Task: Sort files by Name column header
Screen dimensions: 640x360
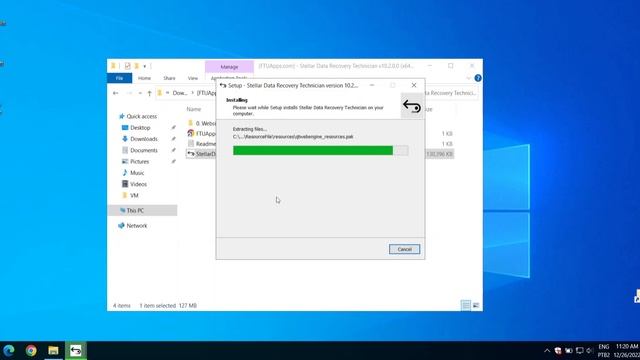Action: 194,109
